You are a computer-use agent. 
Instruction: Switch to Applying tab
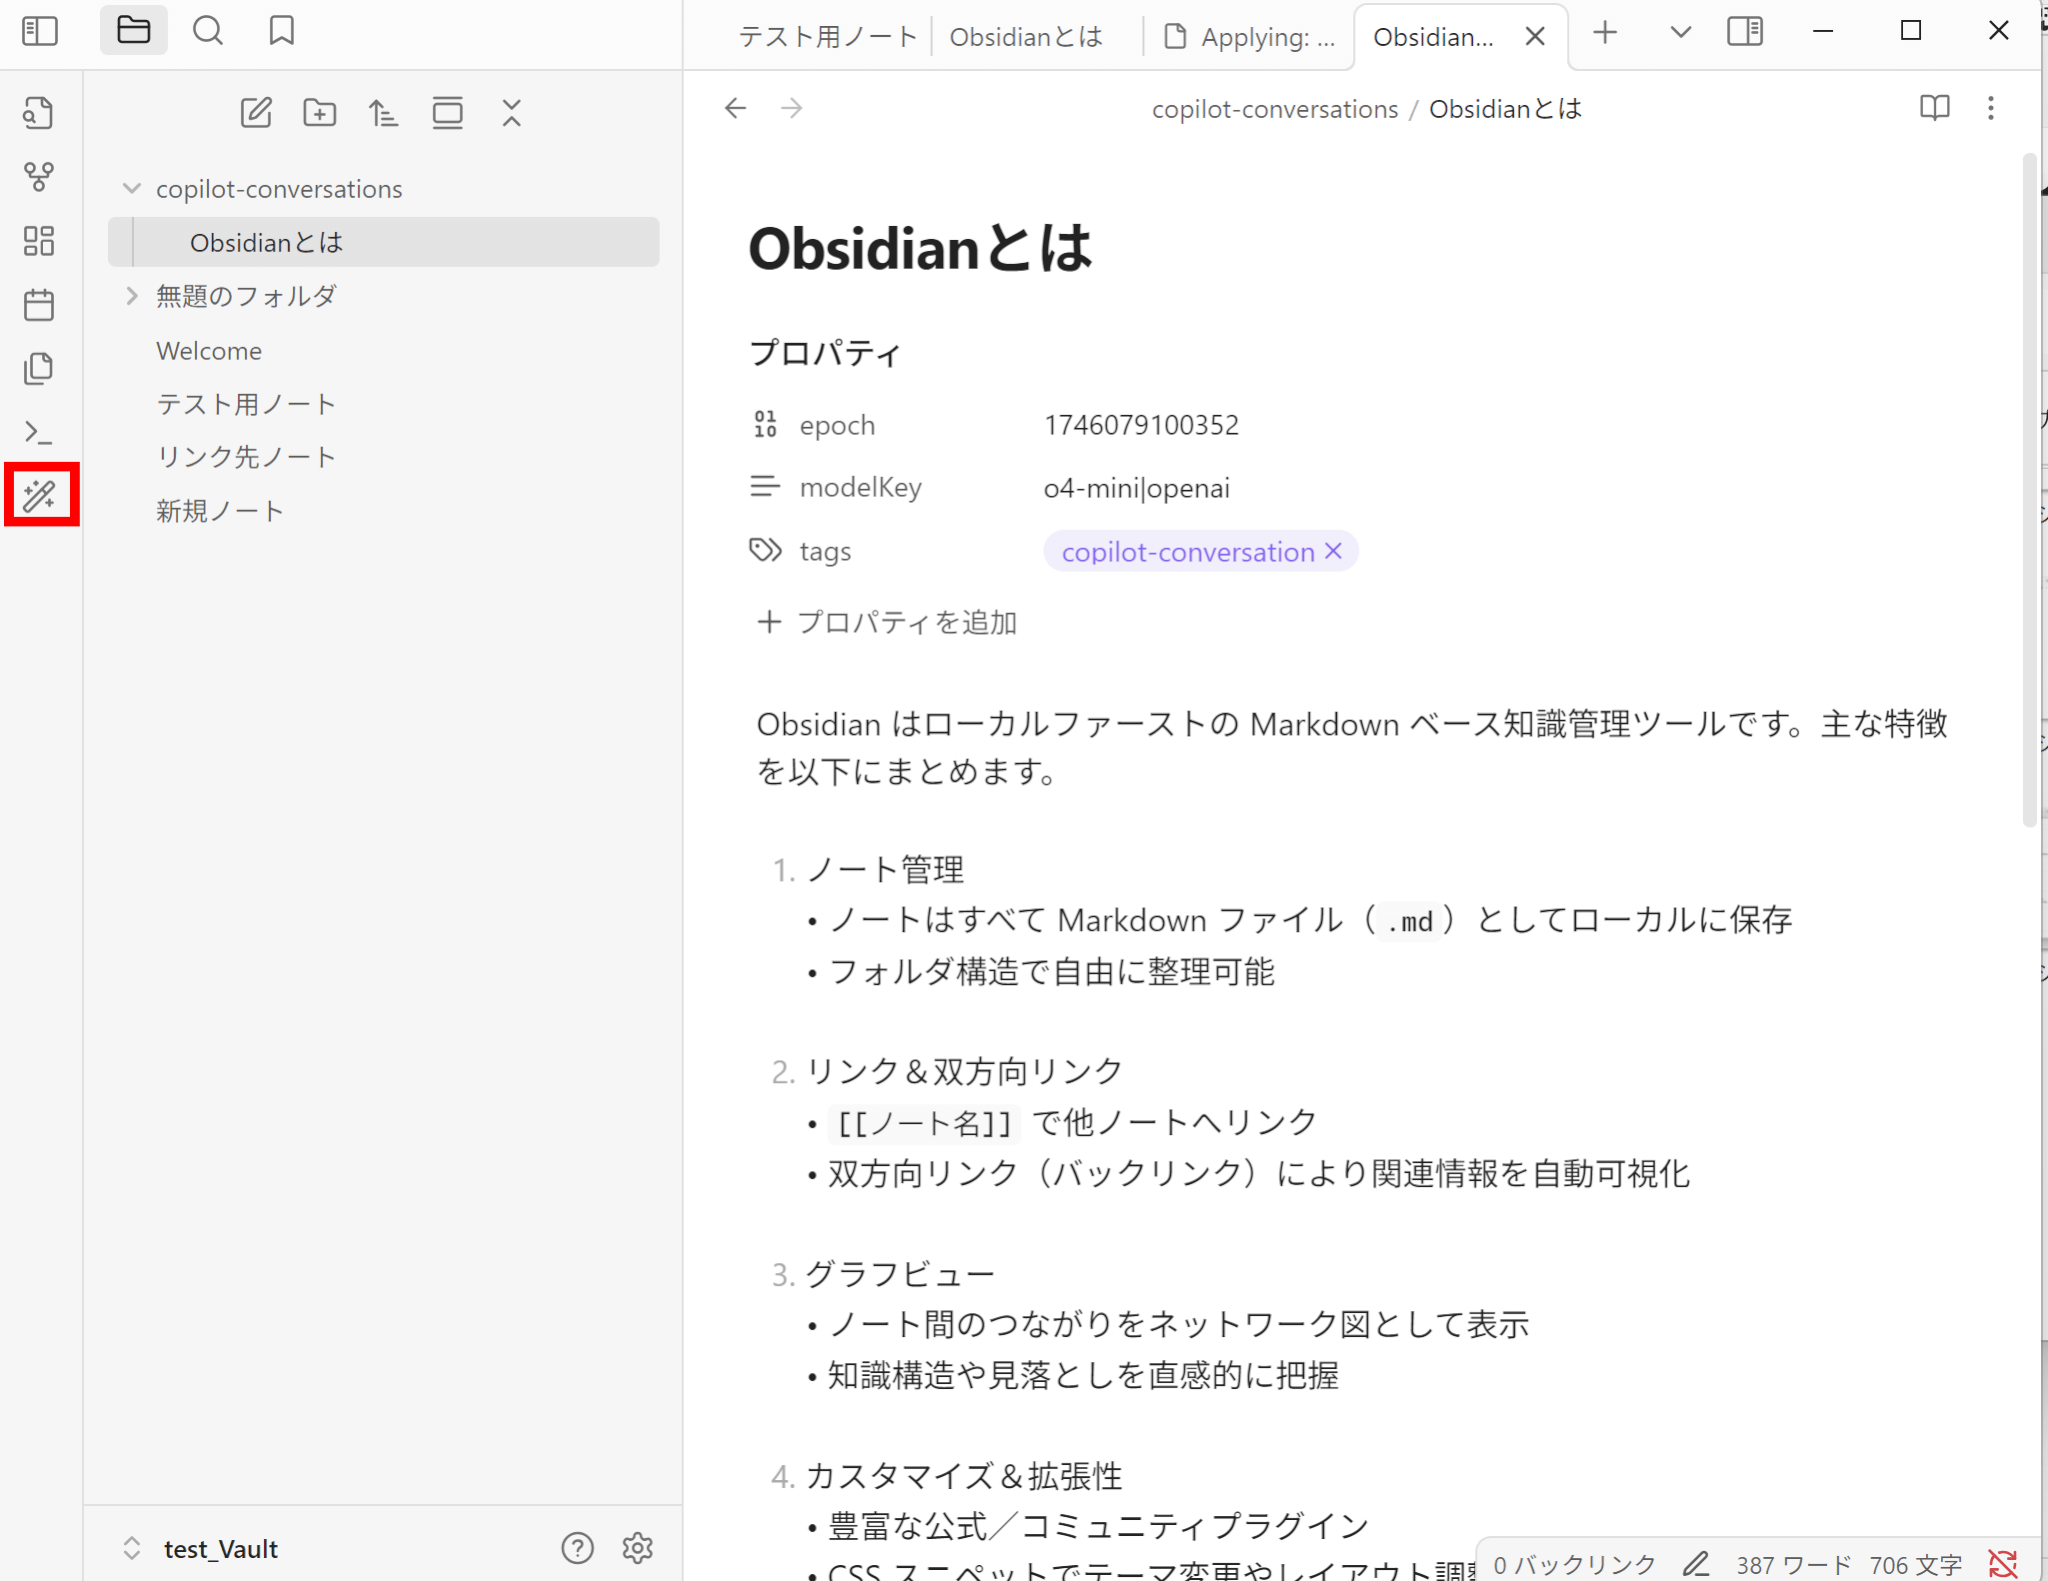[1250, 37]
